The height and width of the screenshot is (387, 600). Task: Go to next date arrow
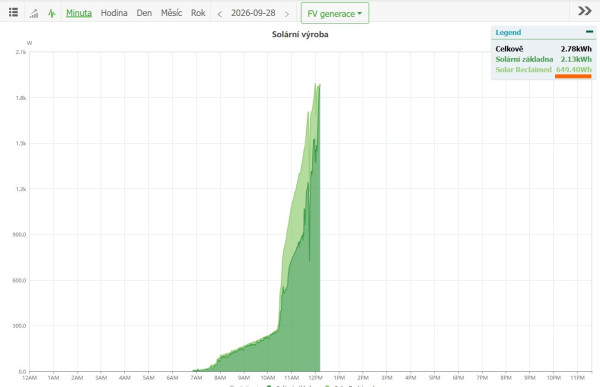(287, 14)
